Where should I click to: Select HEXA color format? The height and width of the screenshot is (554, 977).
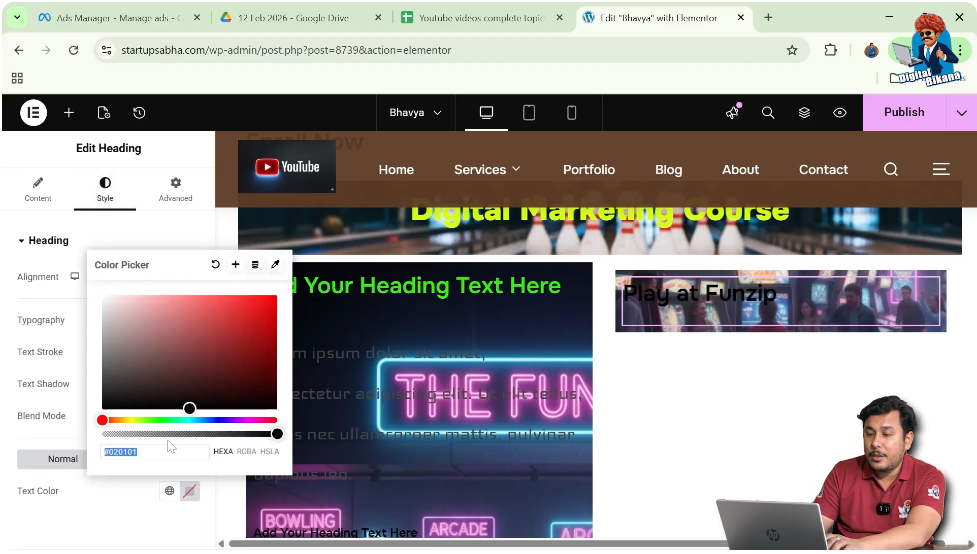222,451
